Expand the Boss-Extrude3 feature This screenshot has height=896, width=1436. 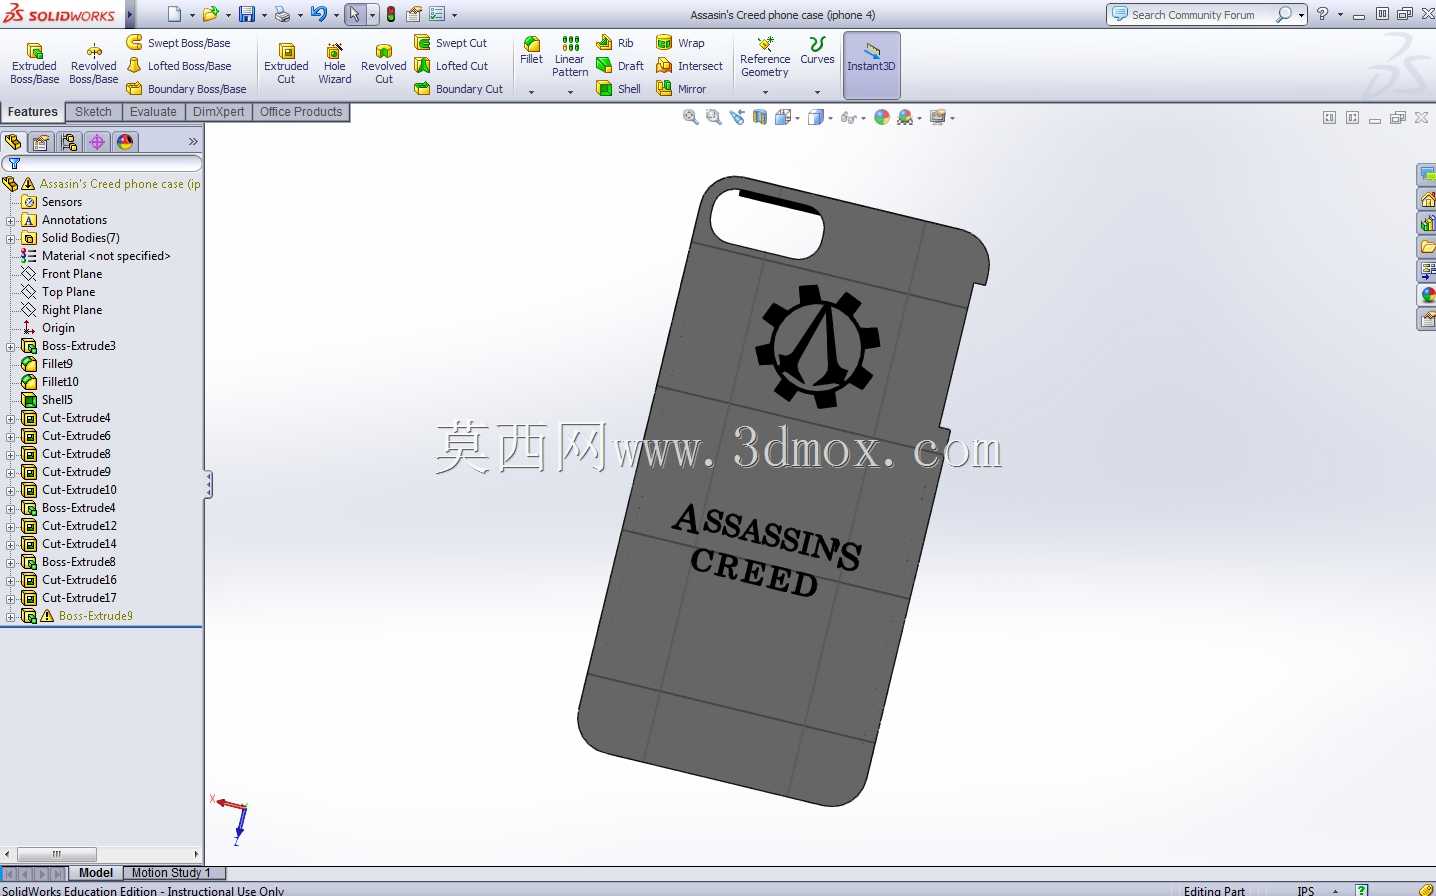pos(11,346)
